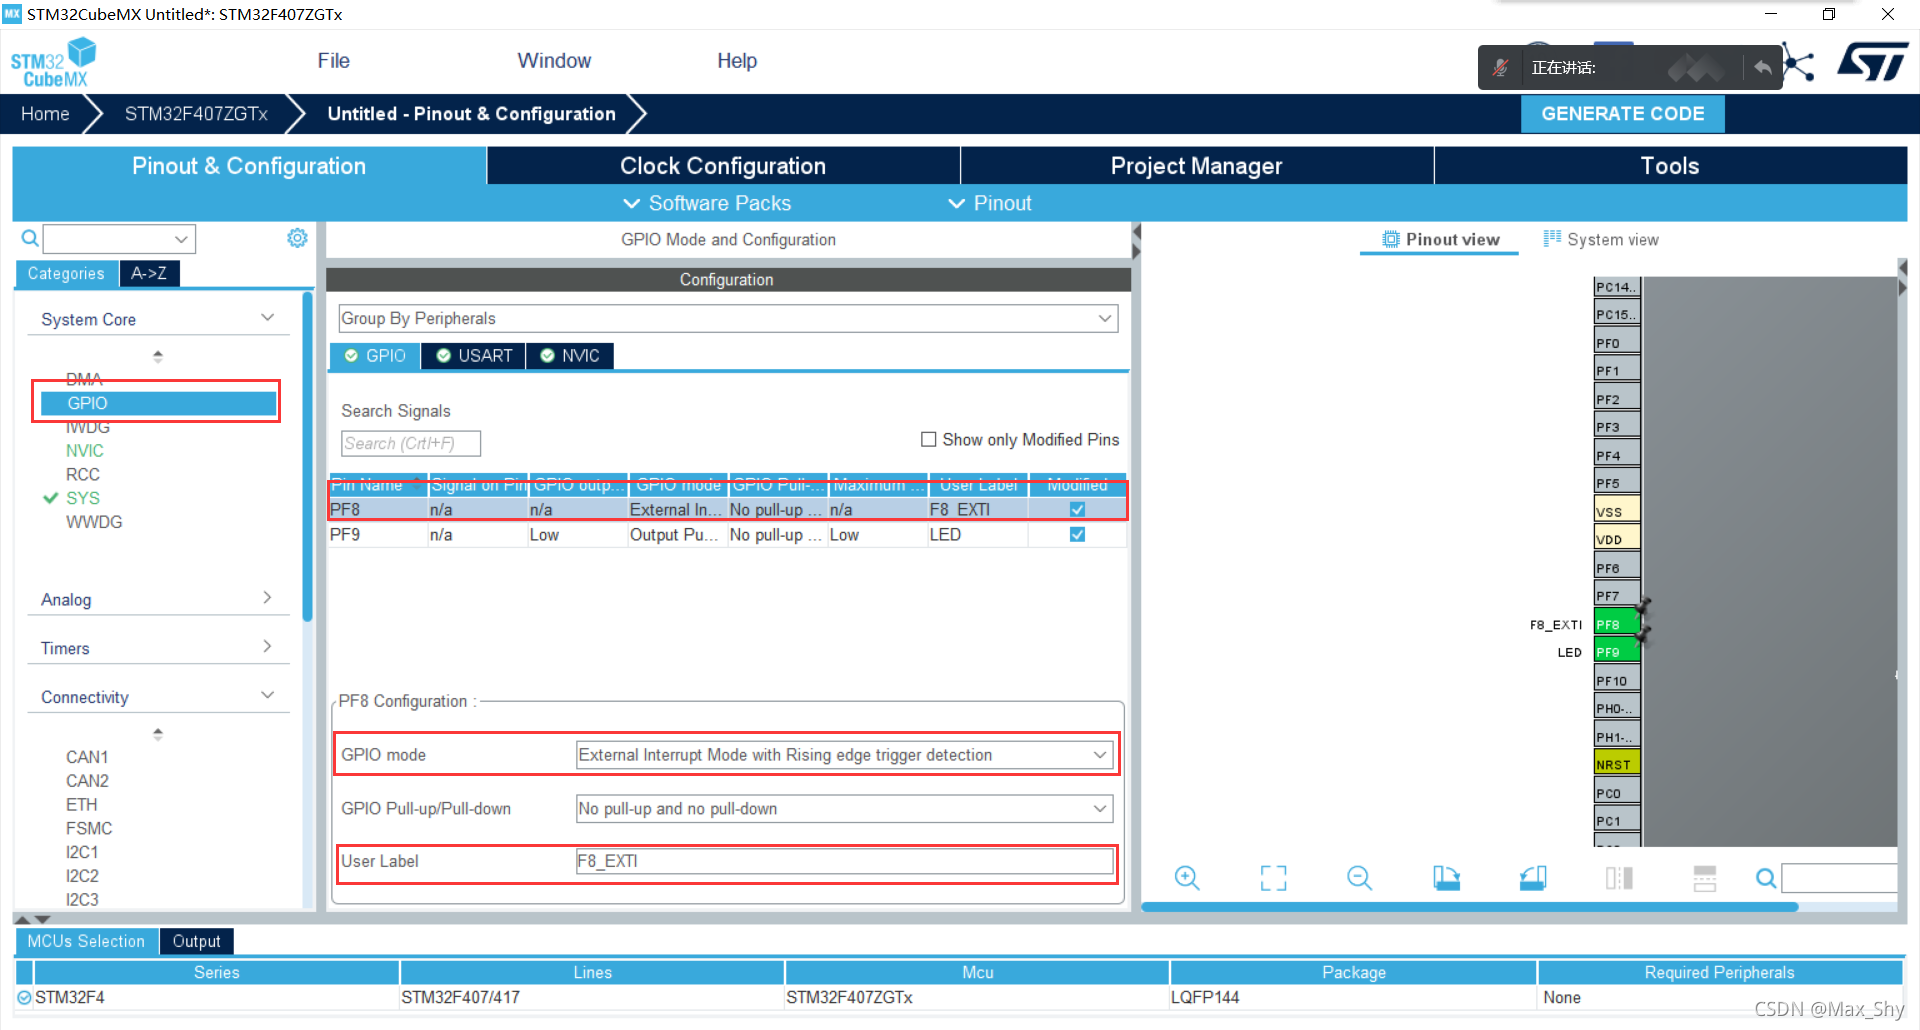The height and width of the screenshot is (1030, 1920).
Task: Open the GPIO mode dropdown
Action: (845, 755)
